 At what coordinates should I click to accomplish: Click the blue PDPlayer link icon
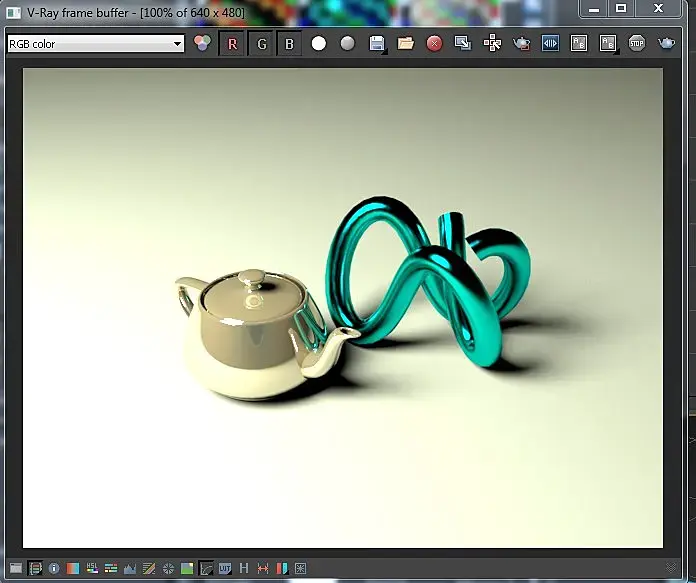click(x=550, y=44)
